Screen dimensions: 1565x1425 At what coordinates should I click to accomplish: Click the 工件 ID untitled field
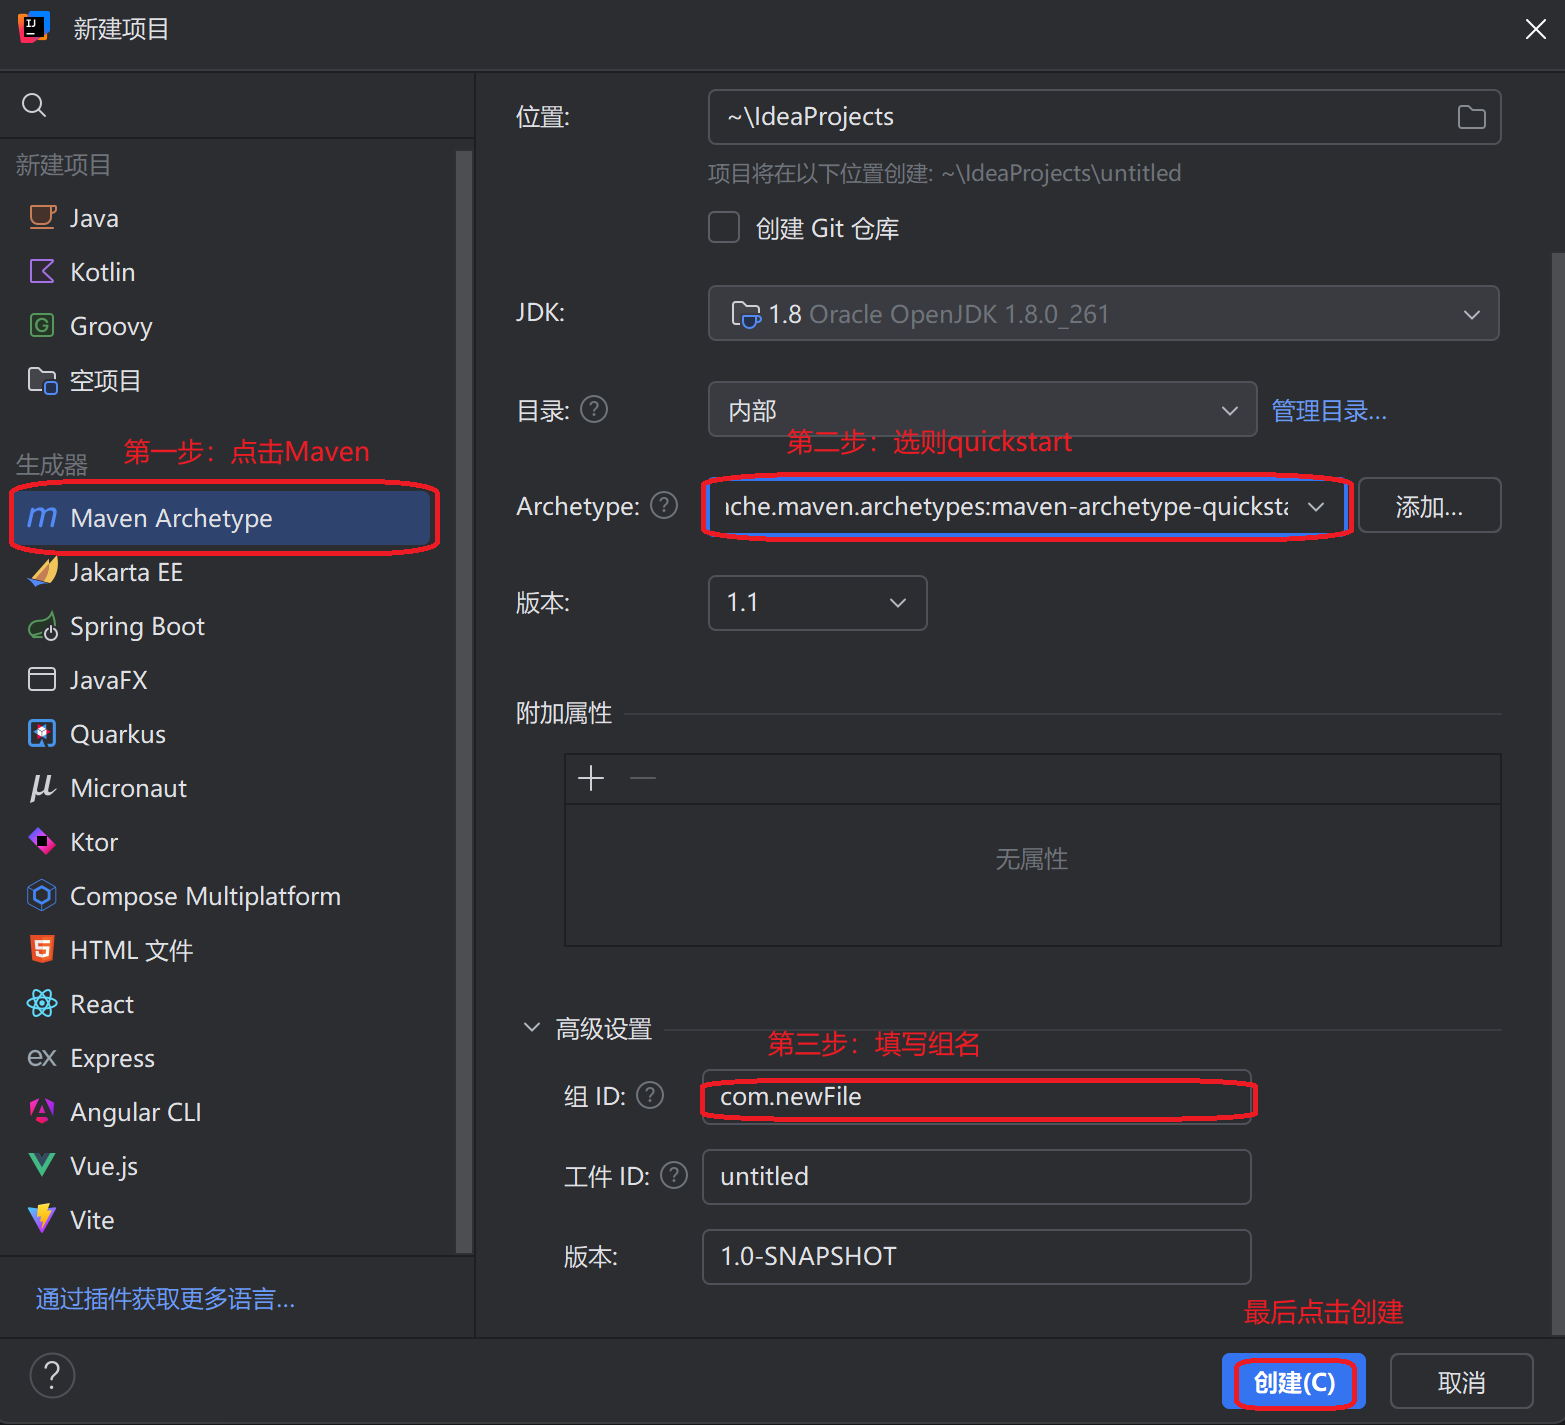pyautogui.click(x=977, y=1177)
